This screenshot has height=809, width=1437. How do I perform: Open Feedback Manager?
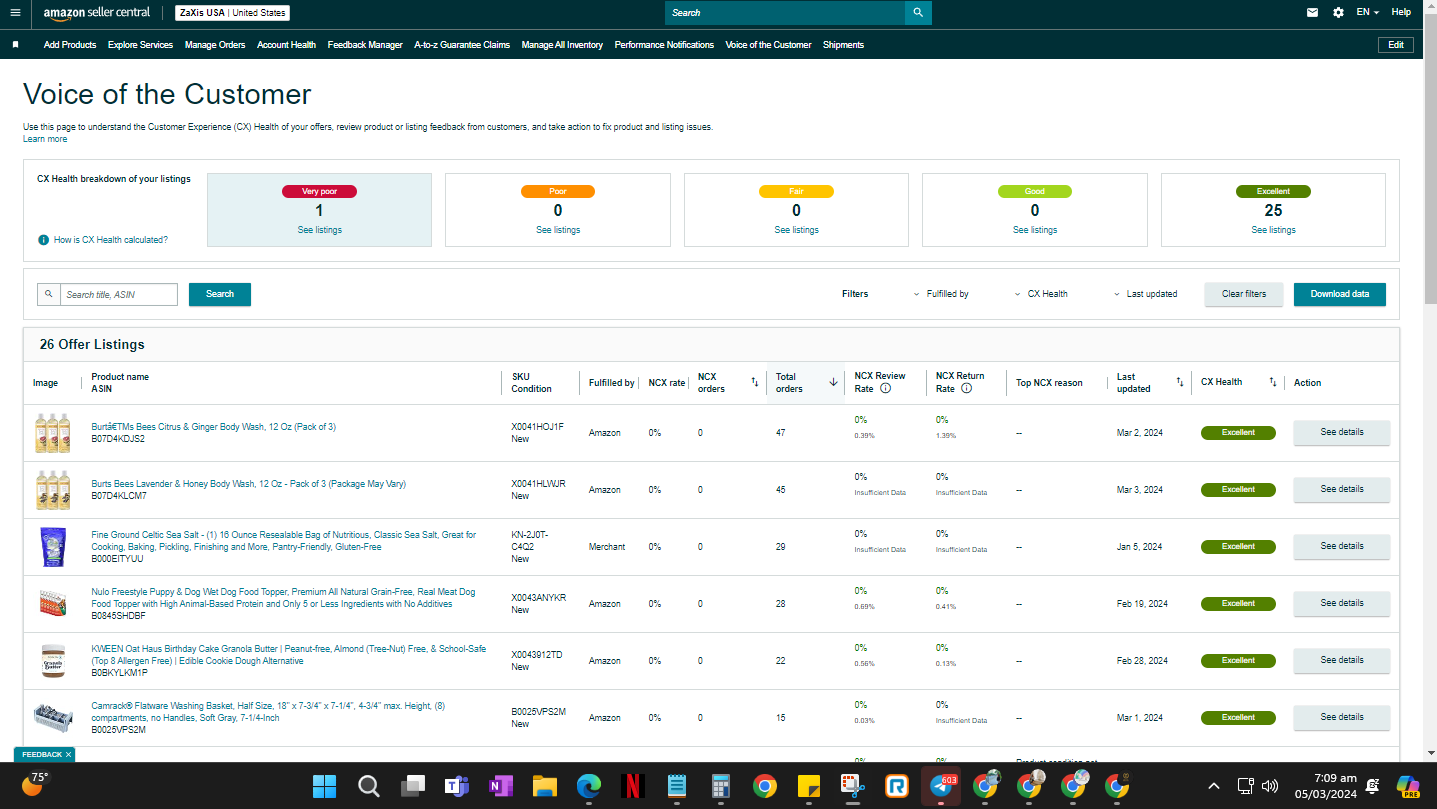point(365,45)
